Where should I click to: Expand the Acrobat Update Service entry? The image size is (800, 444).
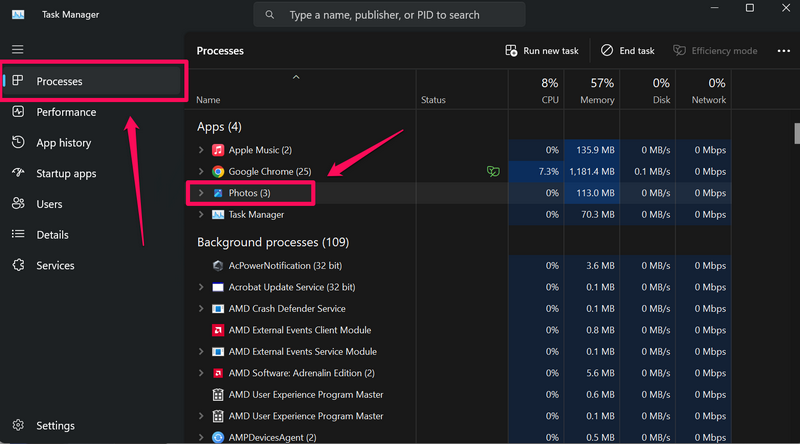(201, 287)
